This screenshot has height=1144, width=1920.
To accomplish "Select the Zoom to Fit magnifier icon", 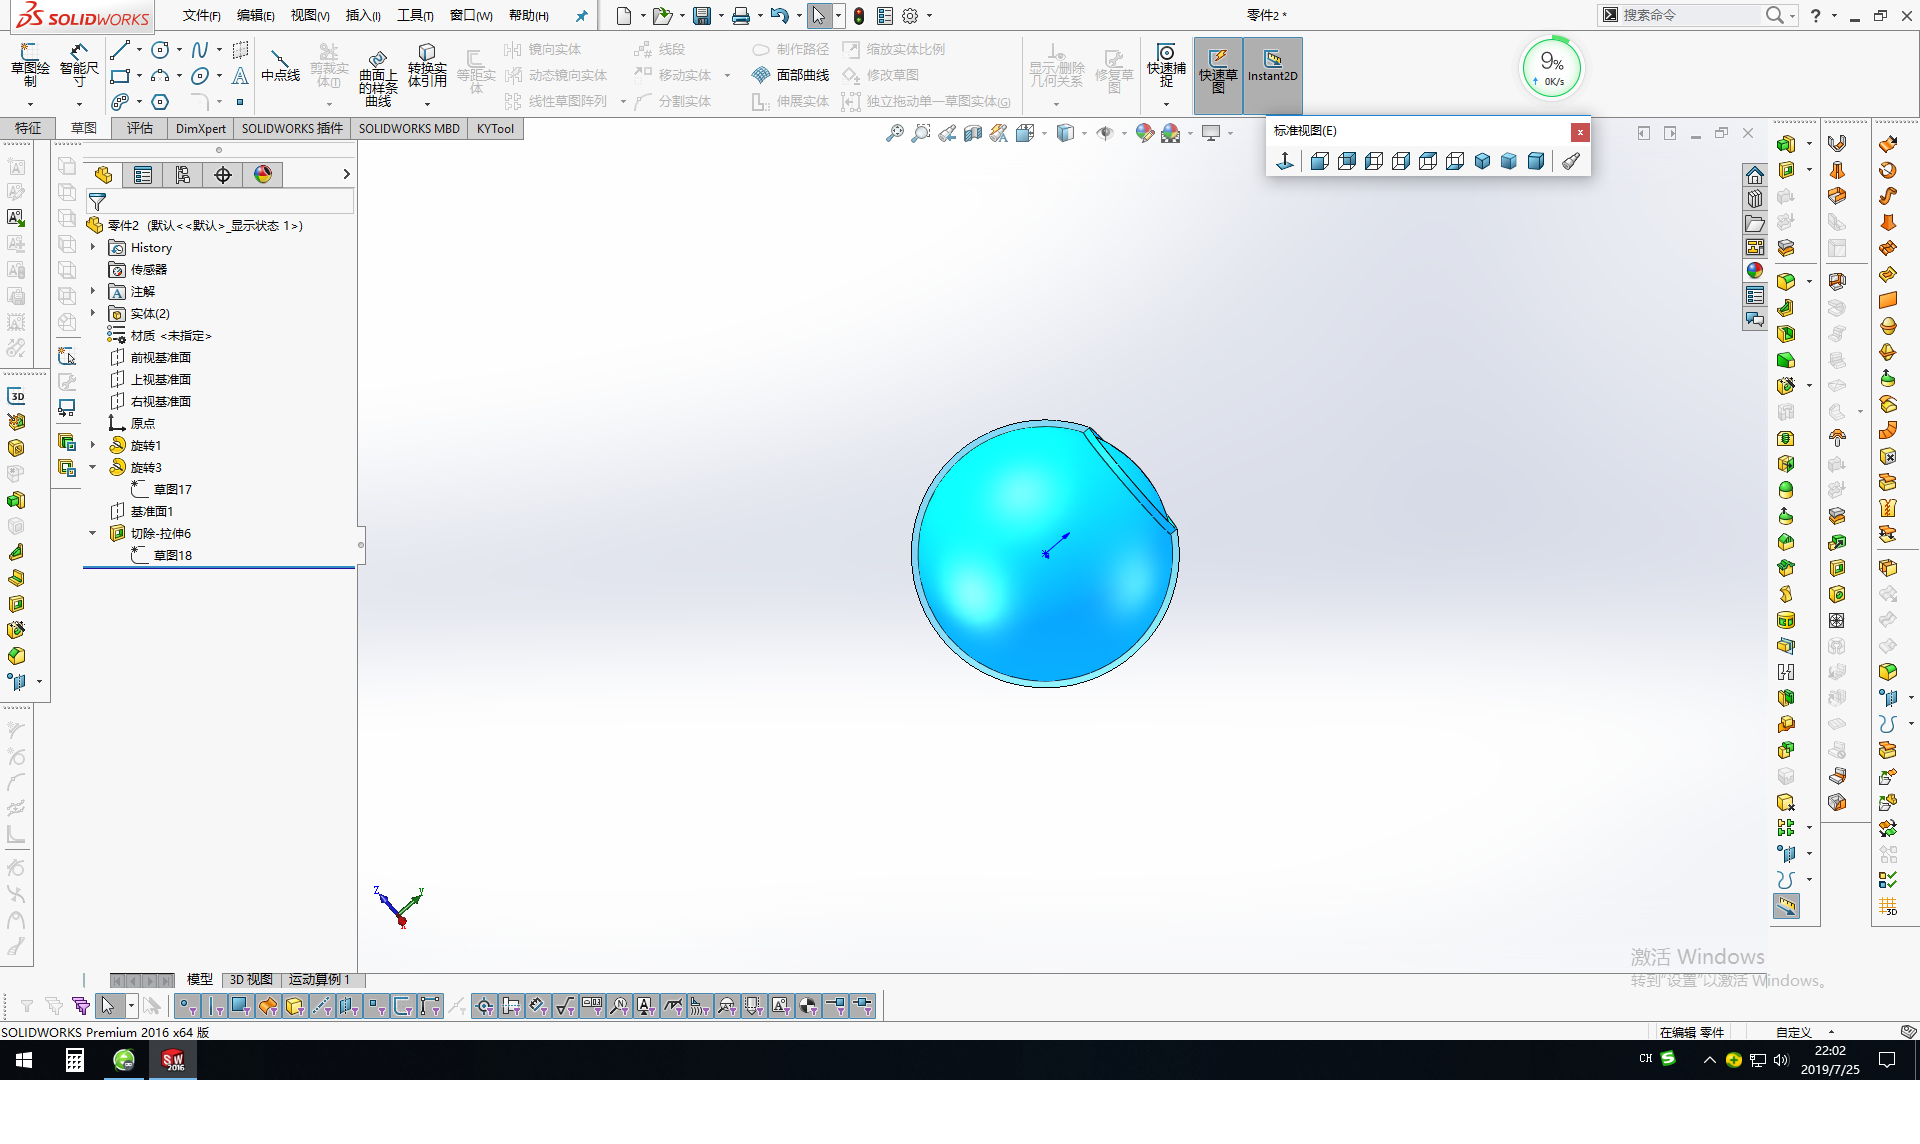I will 894,133.
